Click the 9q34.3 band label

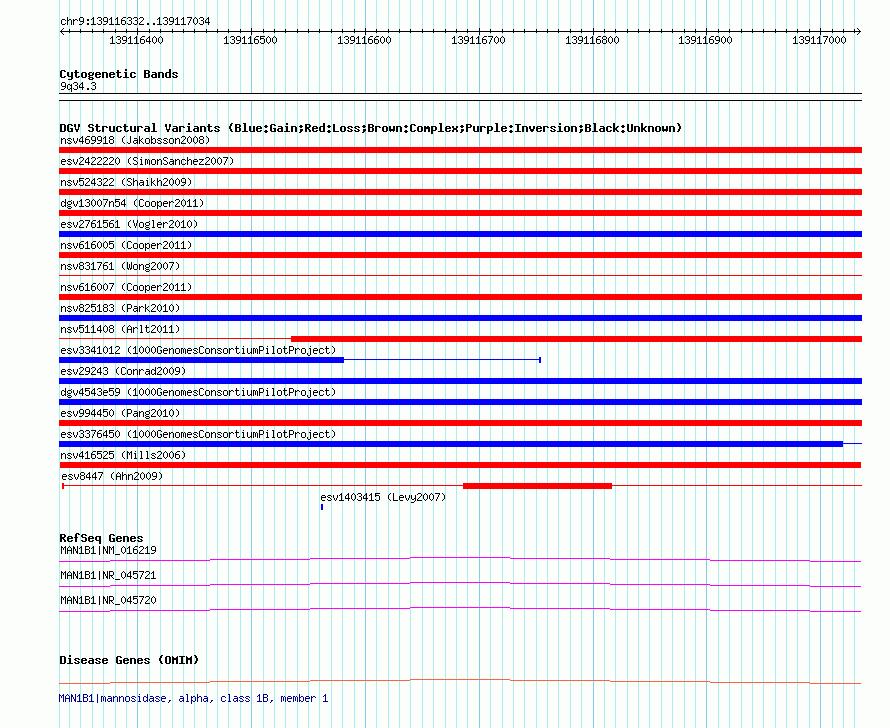(78, 86)
